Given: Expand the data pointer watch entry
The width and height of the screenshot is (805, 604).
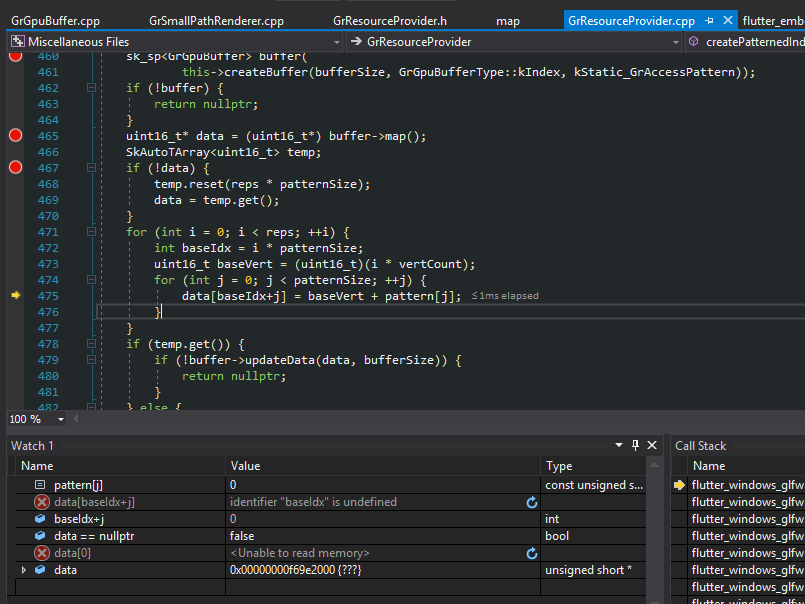Looking at the screenshot, I should point(24,570).
